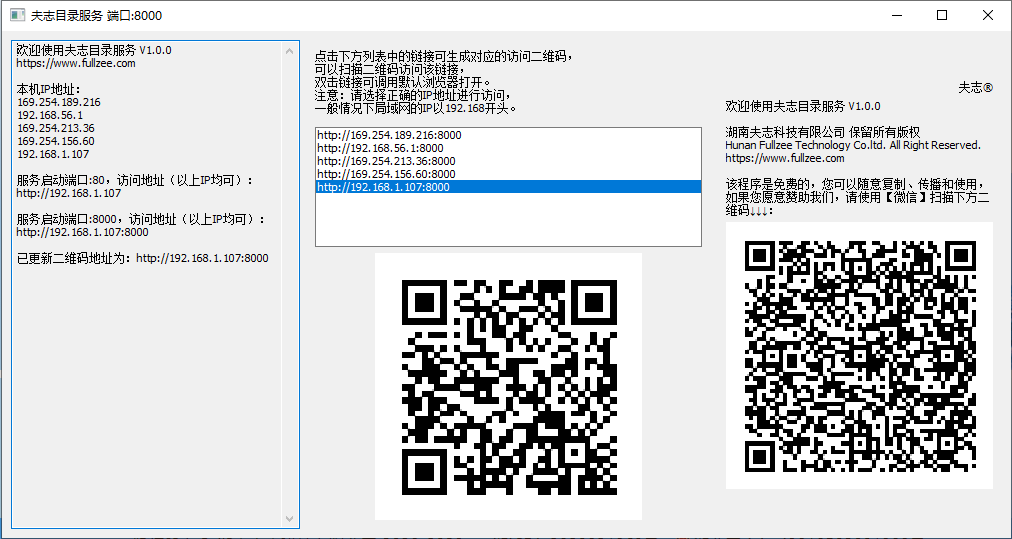Select highlighted link http://192.168.1.107:8000
Image resolution: width=1012 pixels, height=539 pixels.
(508, 187)
